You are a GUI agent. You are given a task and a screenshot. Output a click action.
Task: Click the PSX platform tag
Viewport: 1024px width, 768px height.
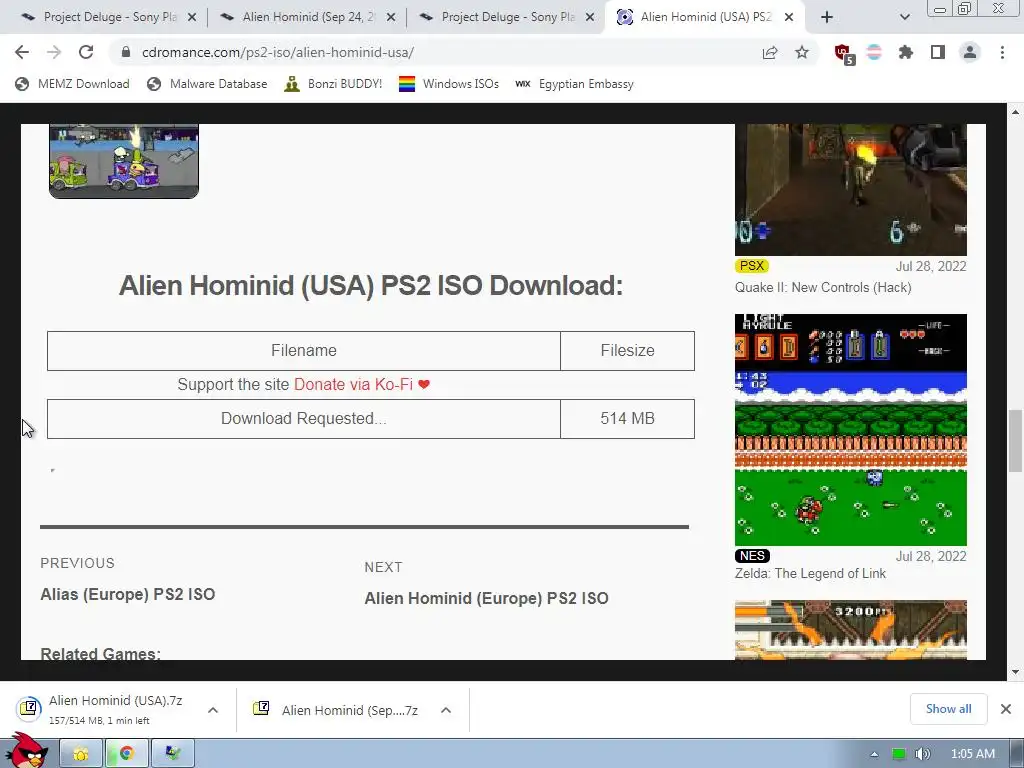[x=752, y=266]
